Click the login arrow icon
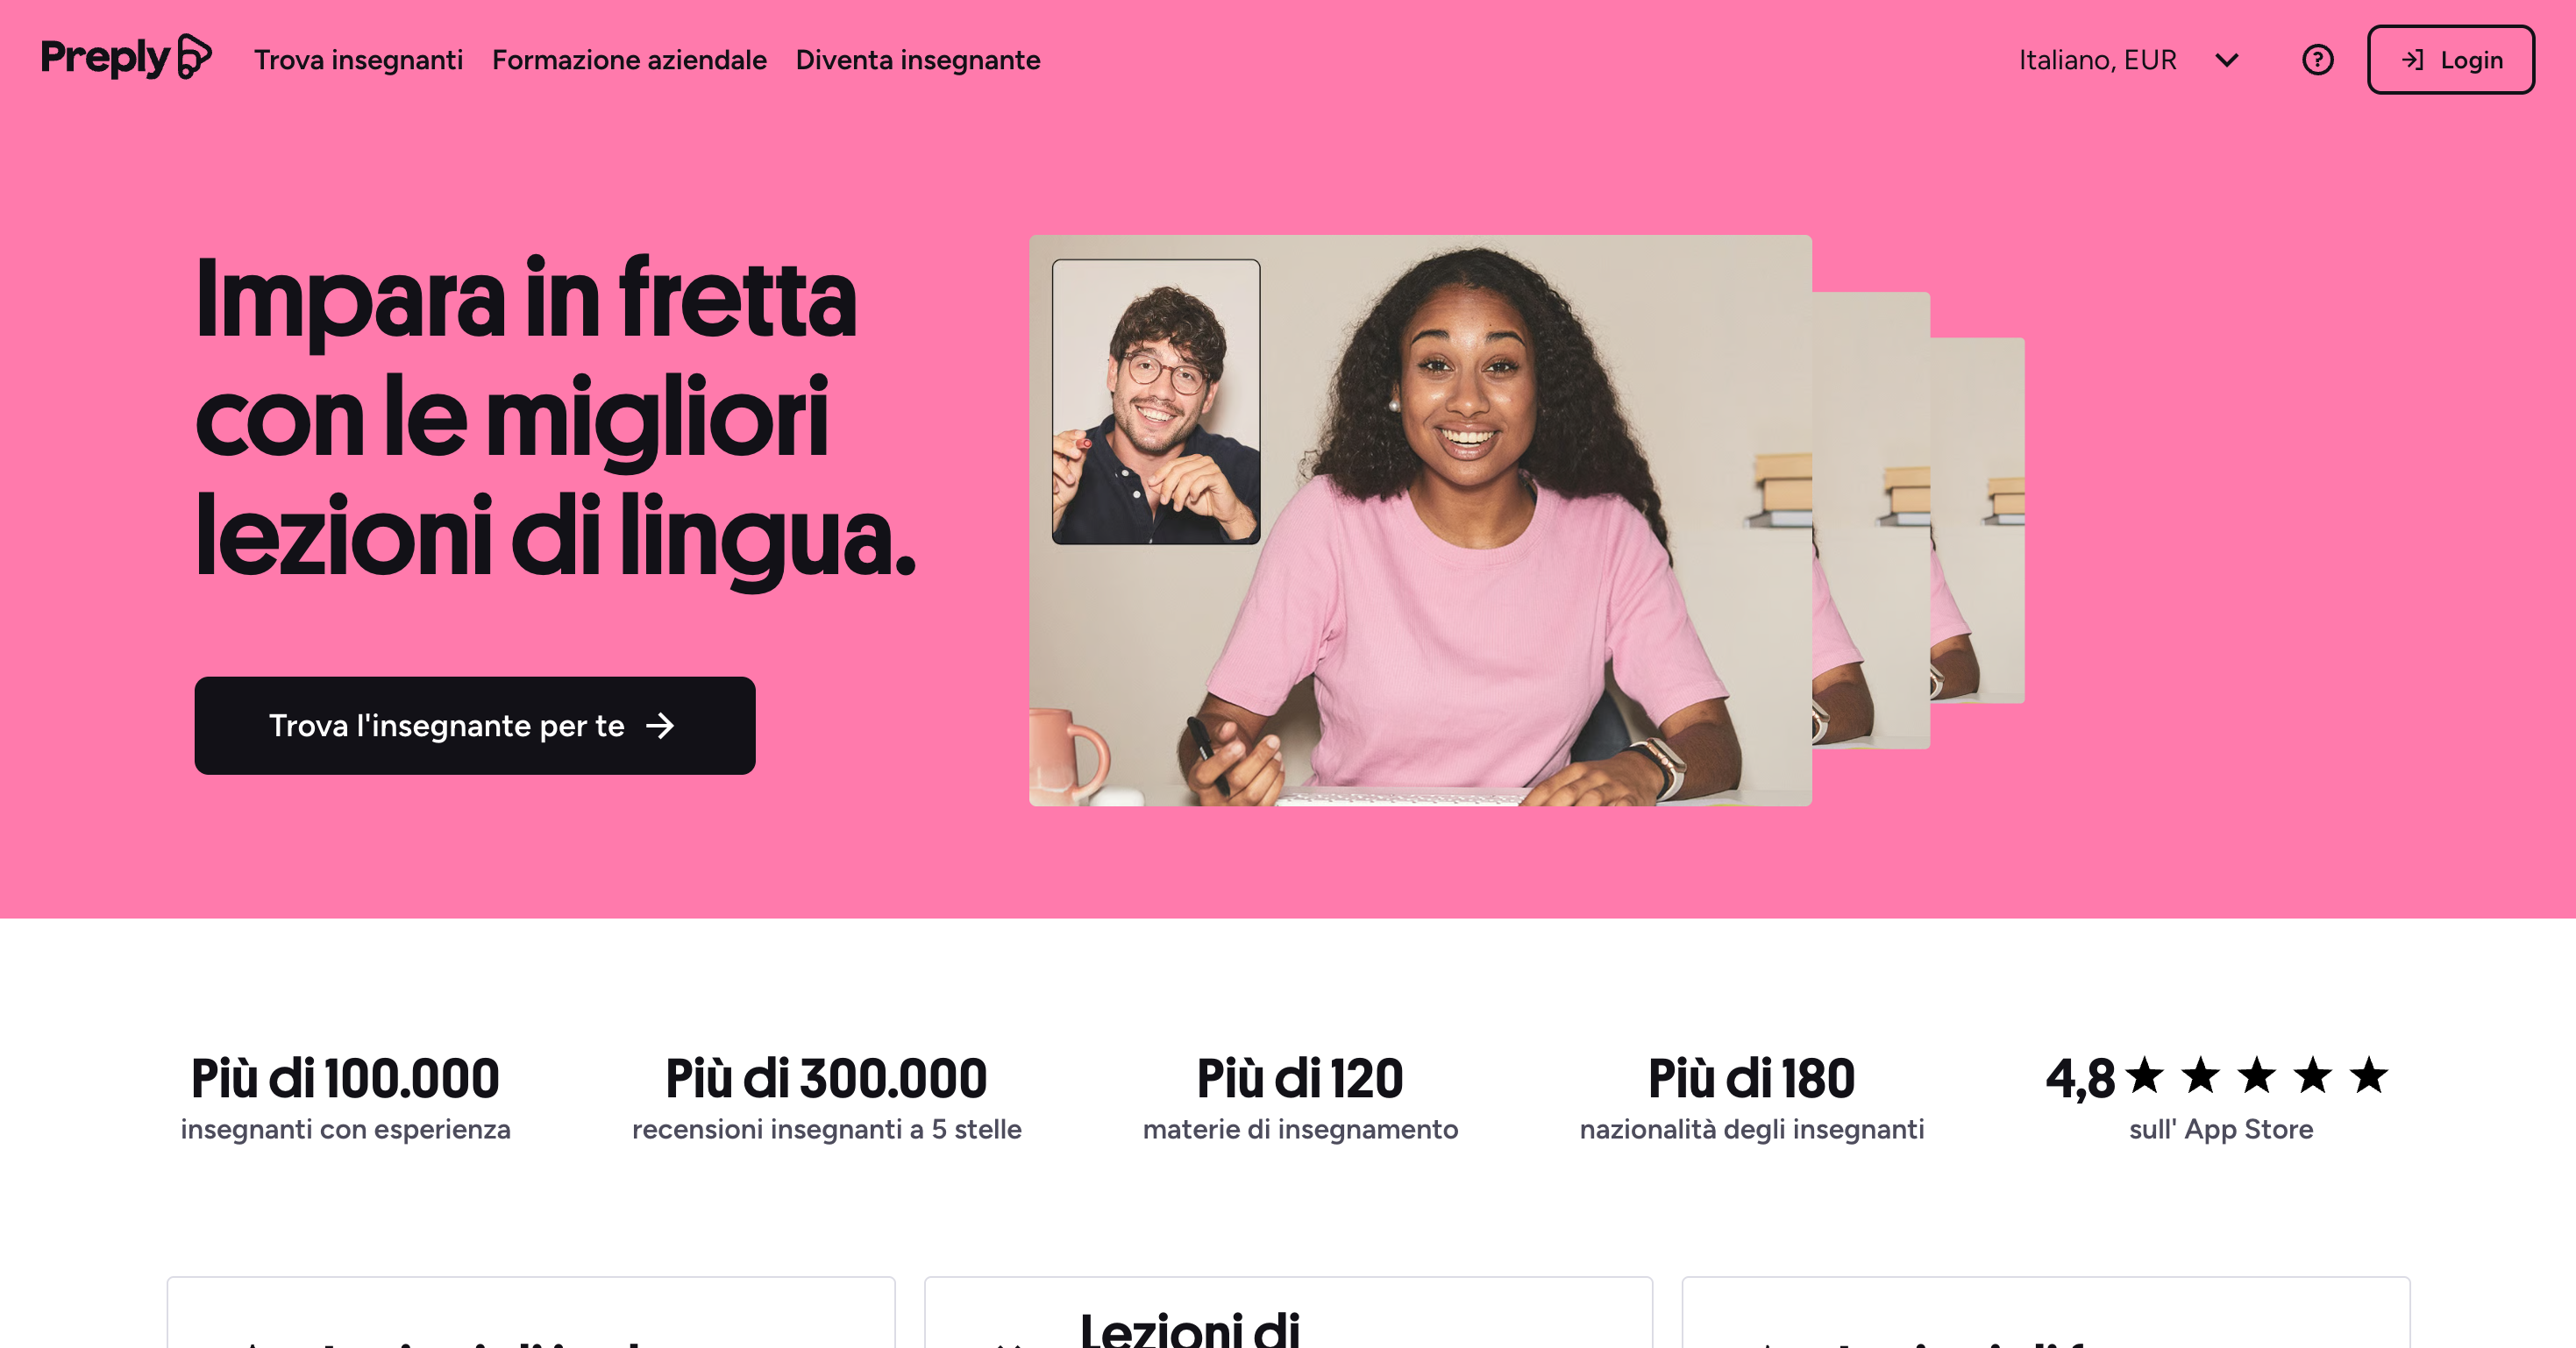The width and height of the screenshot is (2576, 1348). [2413, 60]
